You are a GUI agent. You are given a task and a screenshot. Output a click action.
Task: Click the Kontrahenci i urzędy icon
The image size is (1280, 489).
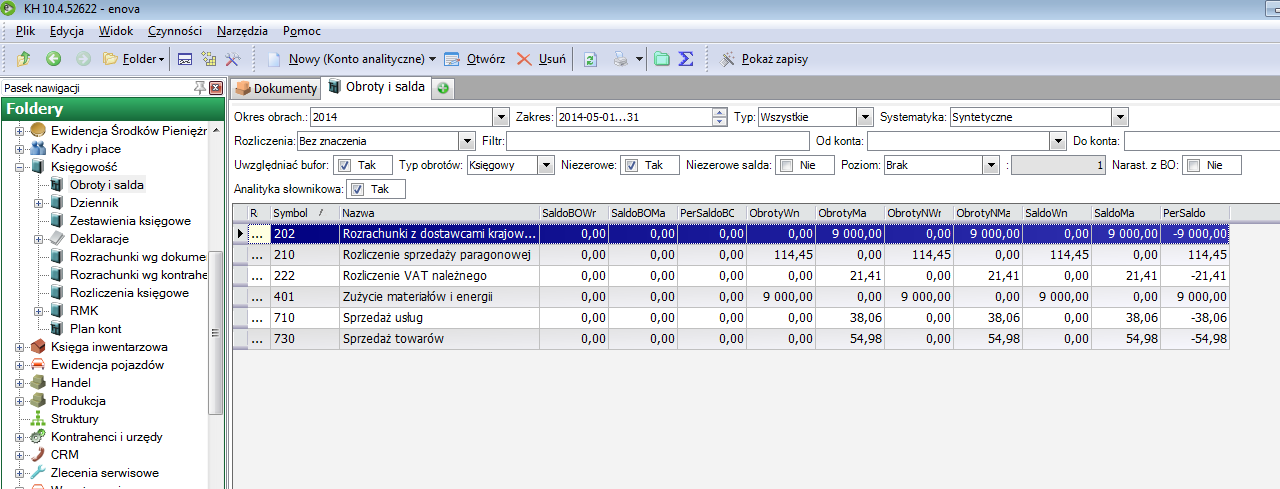click(x=38, y=437)
